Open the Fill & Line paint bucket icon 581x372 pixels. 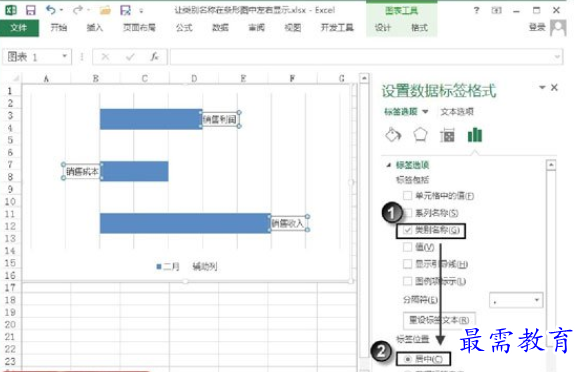tap(393, 135)
